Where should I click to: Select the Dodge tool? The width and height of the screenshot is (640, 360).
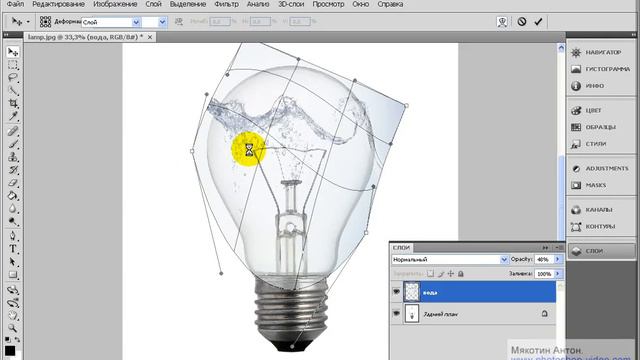coord(13,222)
